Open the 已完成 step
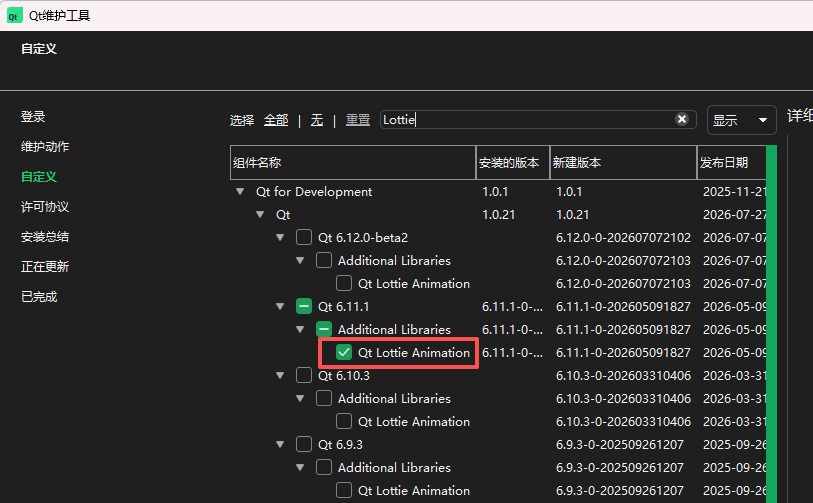Viewport: 813px width, 503px height. (39, 297)
